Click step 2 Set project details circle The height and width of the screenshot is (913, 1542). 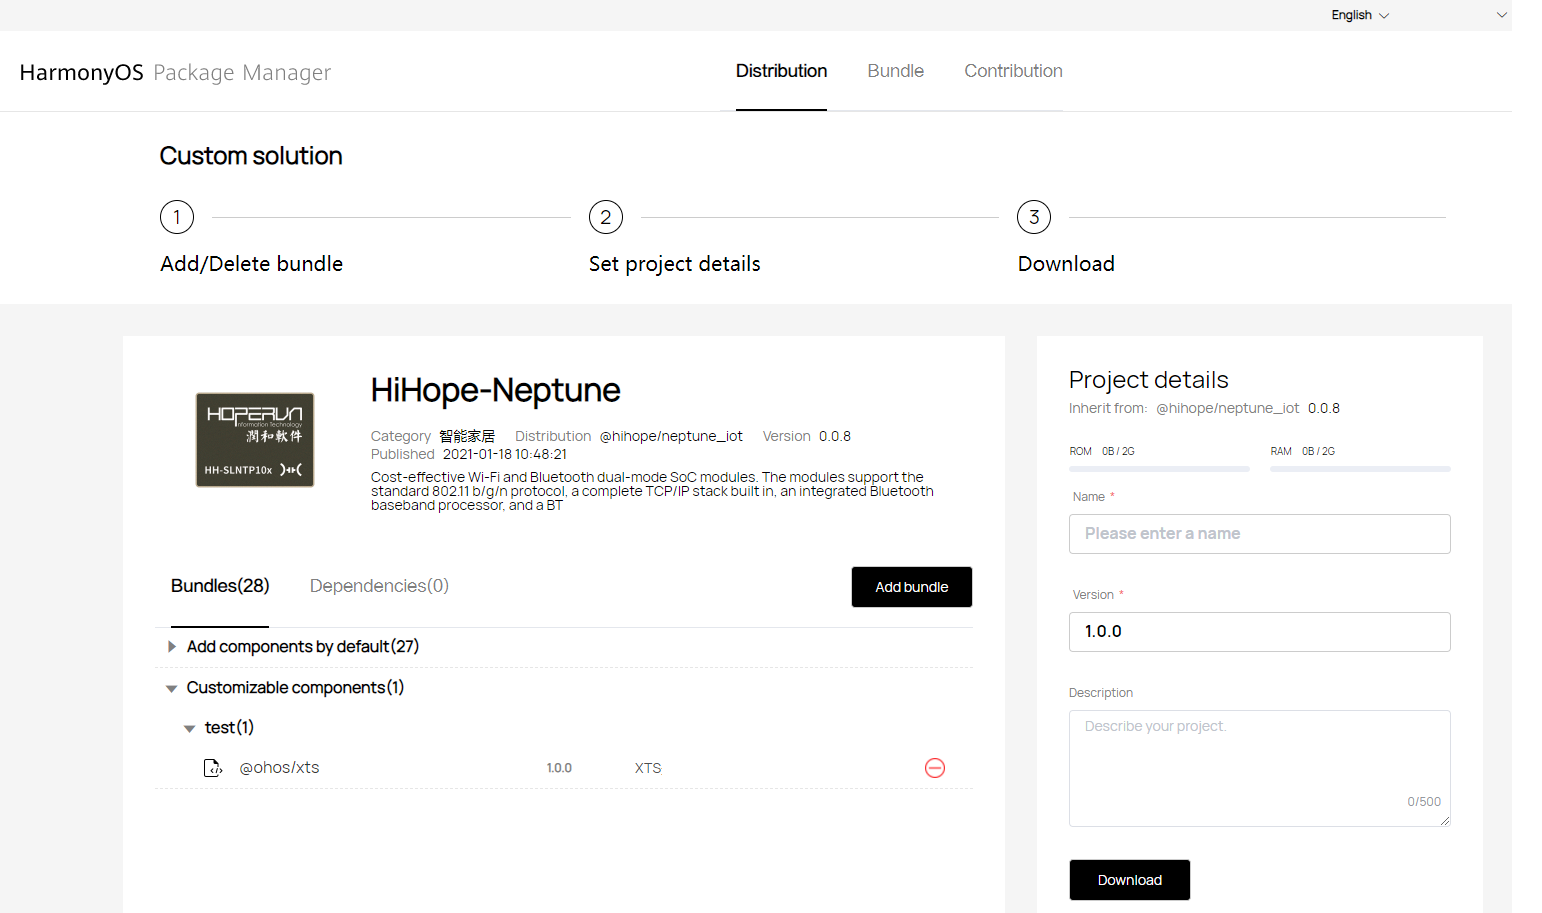(x=606, y=217)
